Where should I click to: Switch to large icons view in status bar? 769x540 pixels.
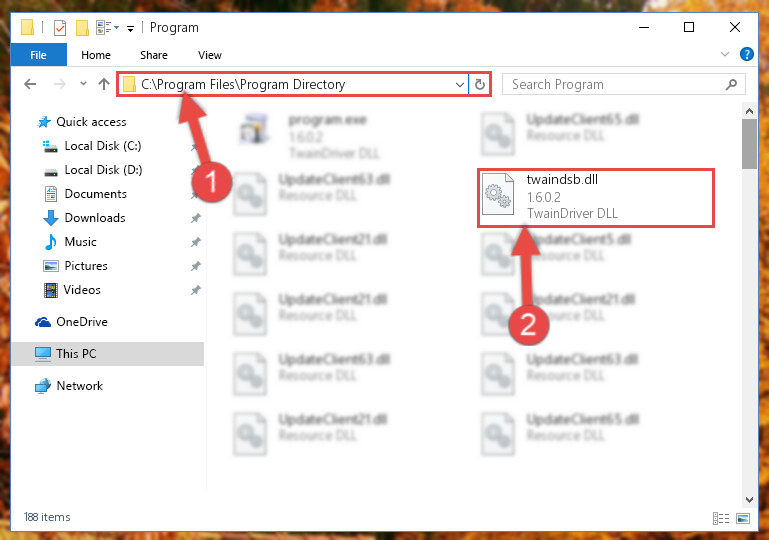point(743,518)
